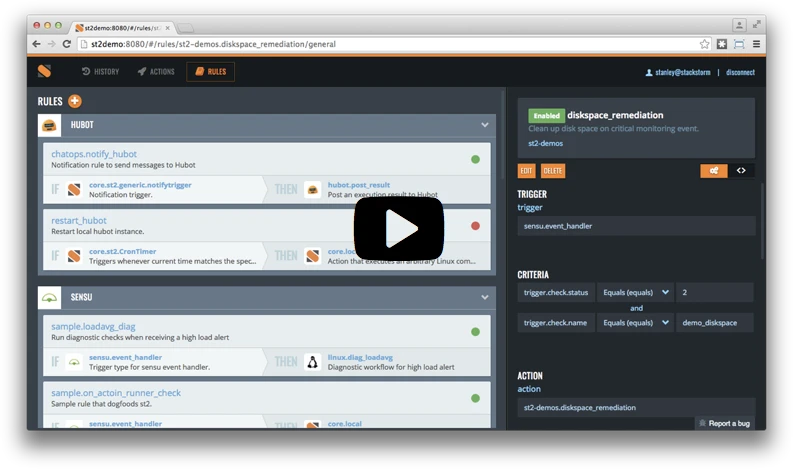Image resolution: width=793 pixels, height=469 pixels.
Task: Click the disconnect link
Action: (740, 72)
